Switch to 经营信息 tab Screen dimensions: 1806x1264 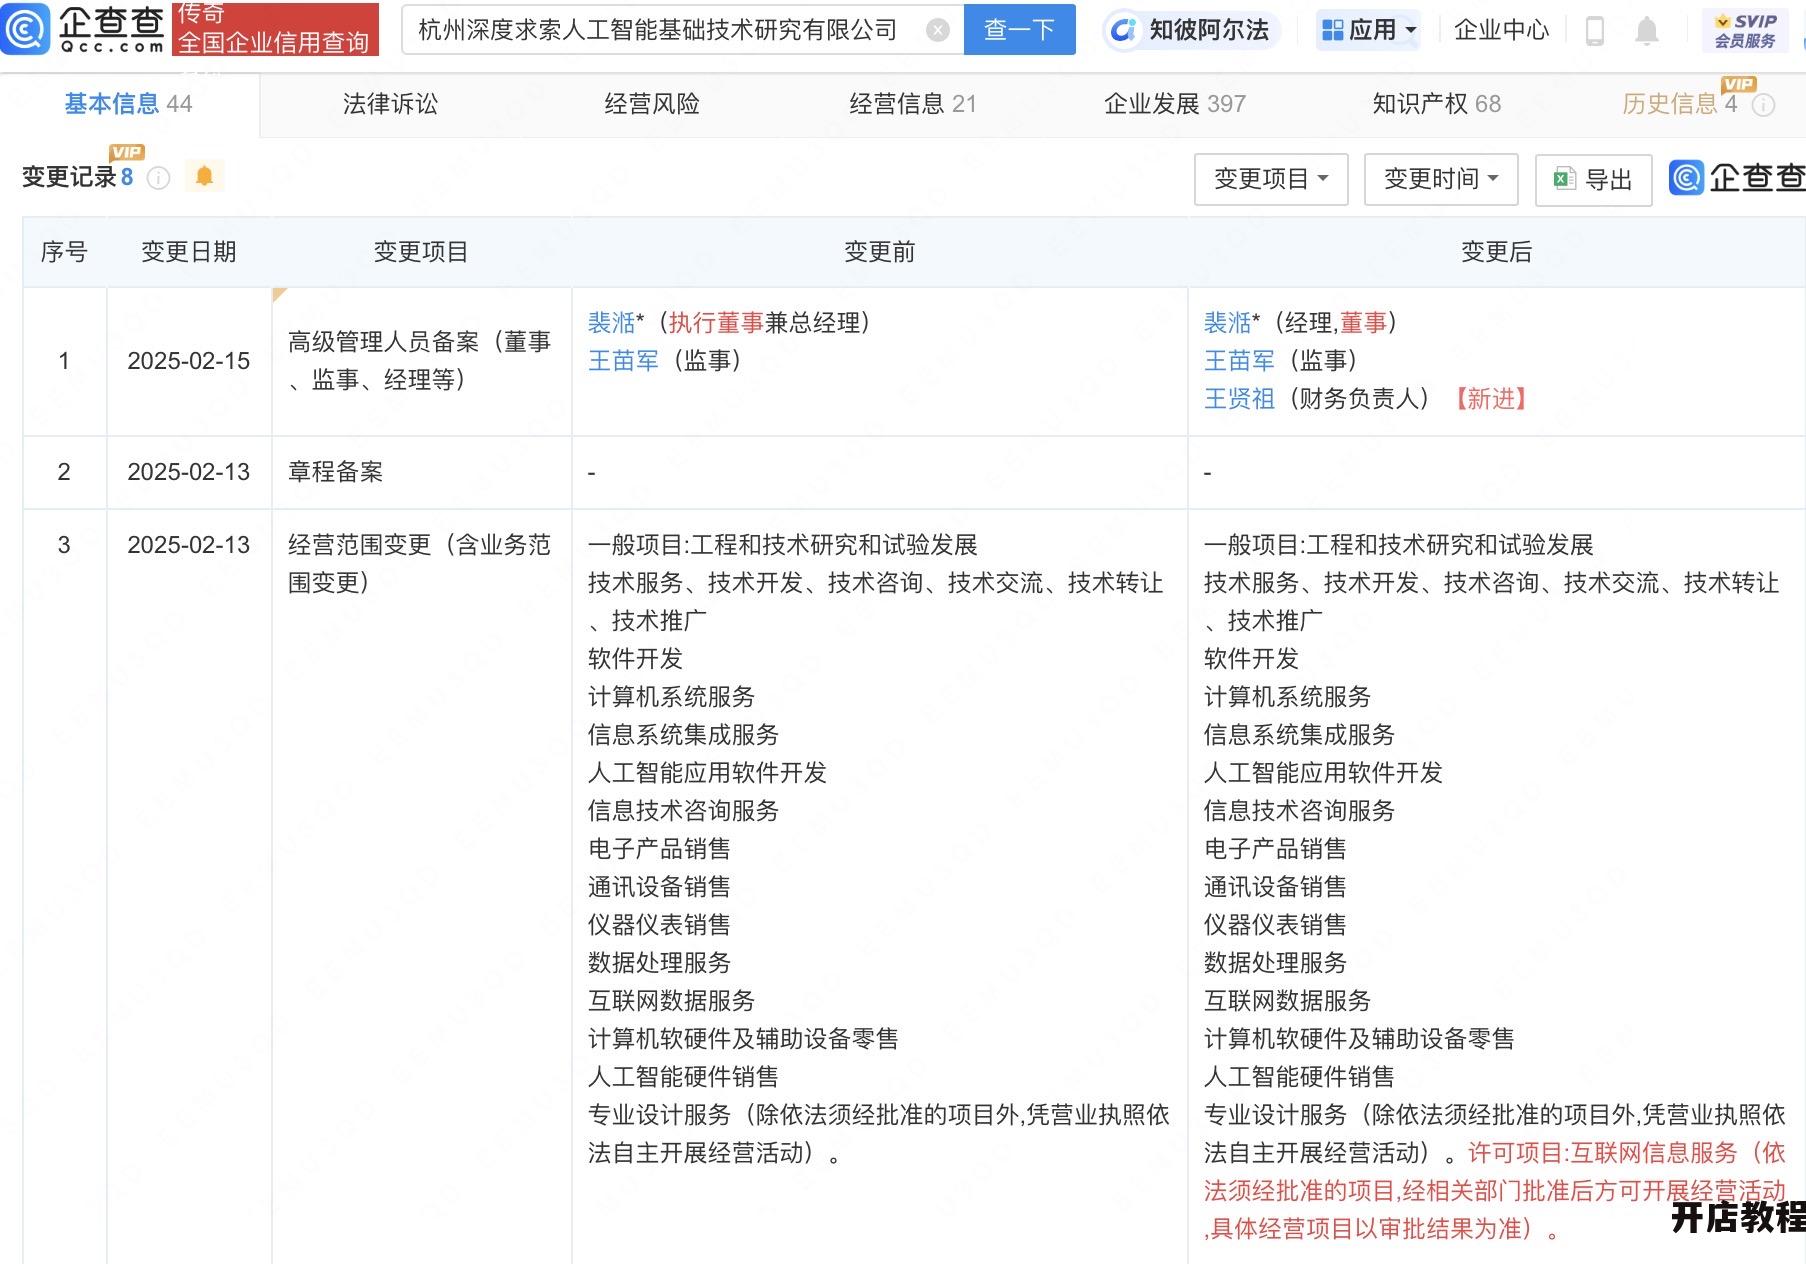click(x=913, y=104)
